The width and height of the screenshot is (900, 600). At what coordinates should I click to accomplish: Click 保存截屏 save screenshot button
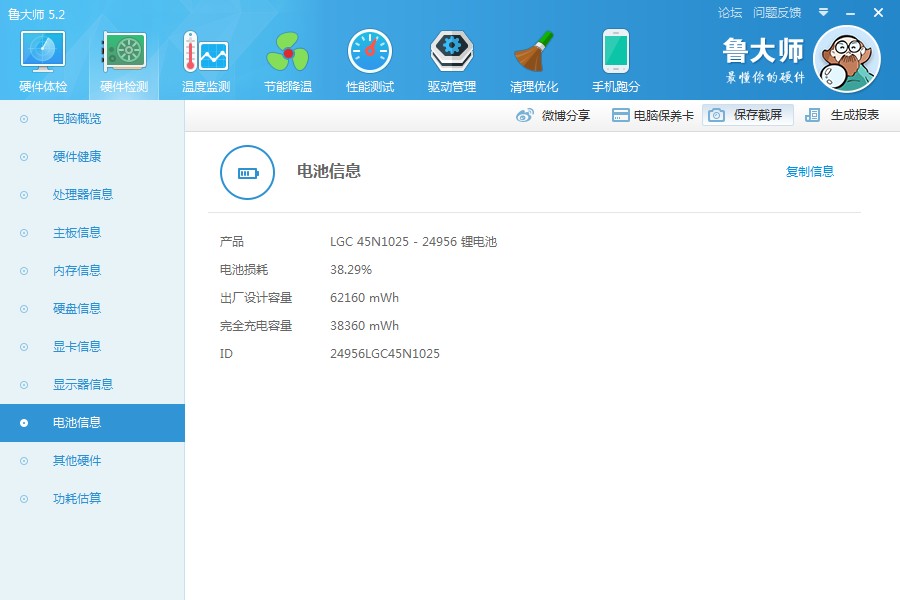tap(748, 115)
